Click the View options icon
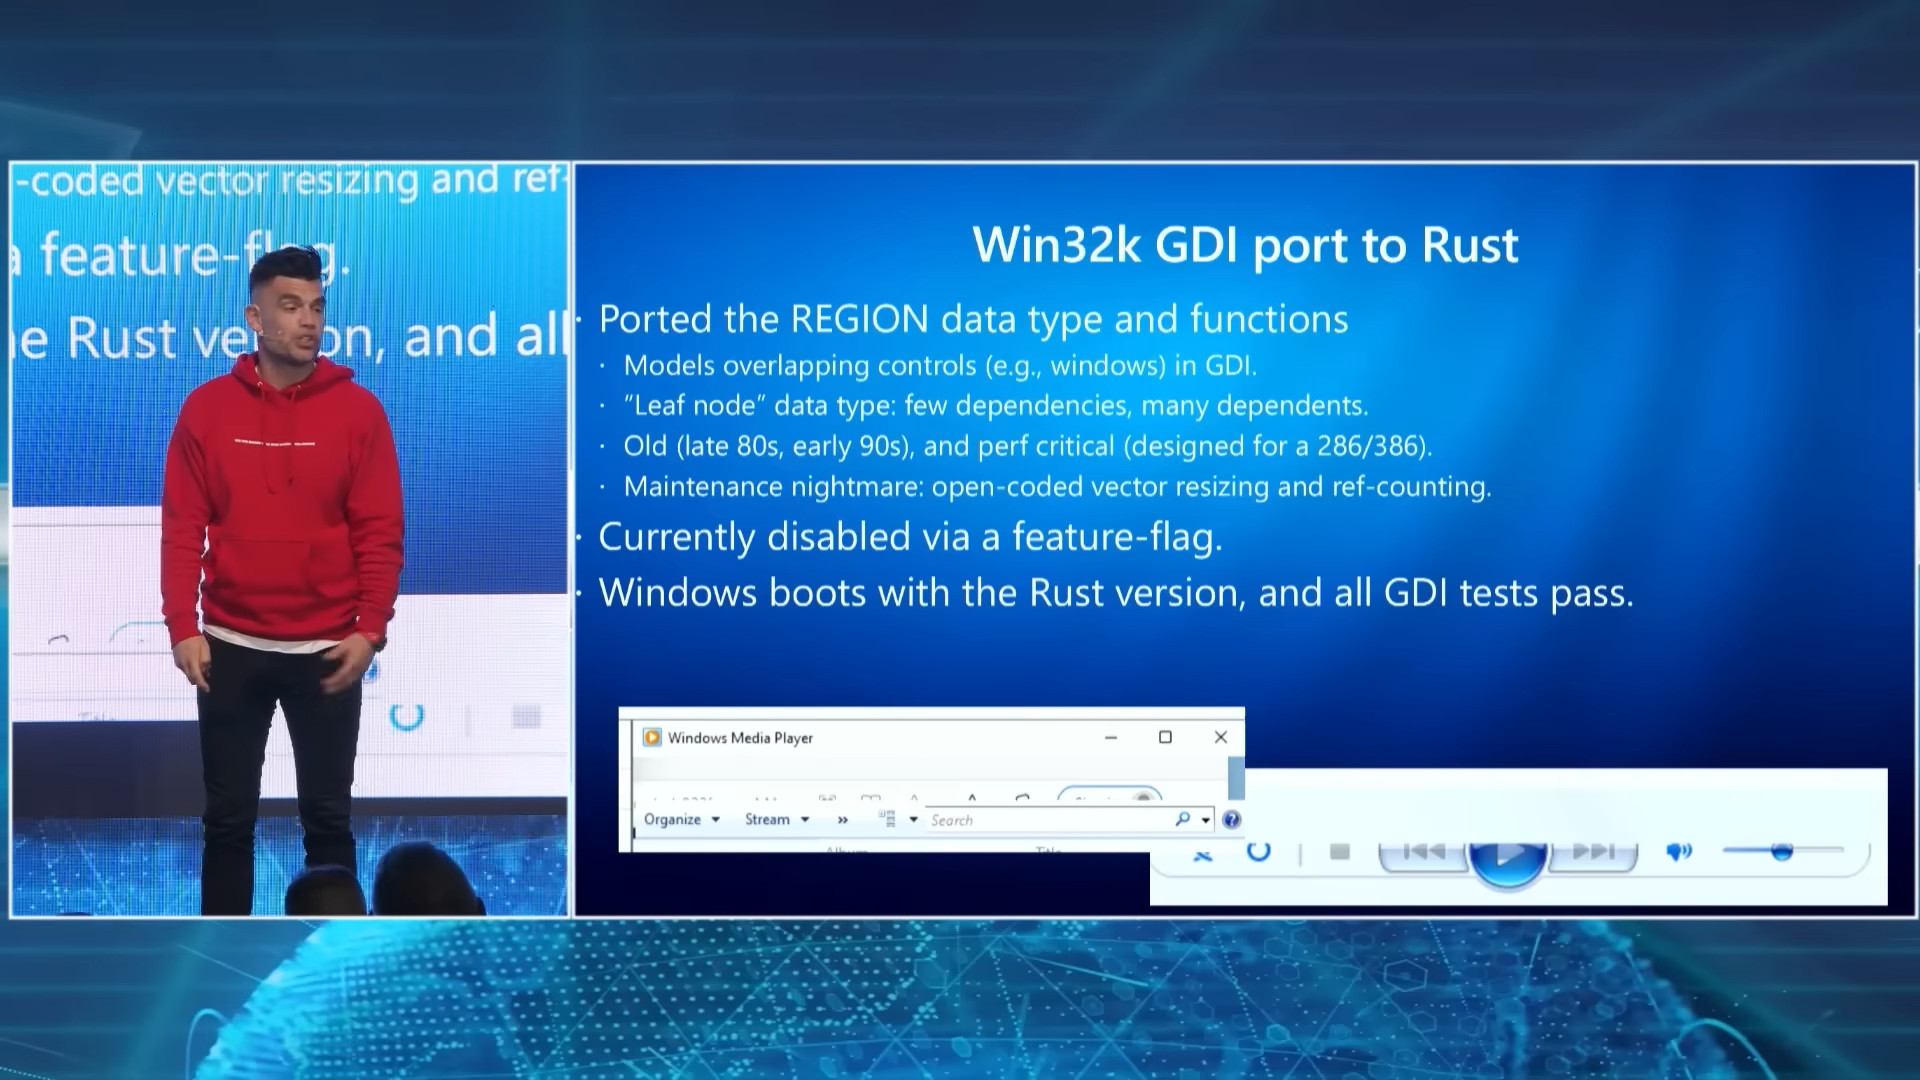This screenshot has height=1080, width=1920. [887, 819]
